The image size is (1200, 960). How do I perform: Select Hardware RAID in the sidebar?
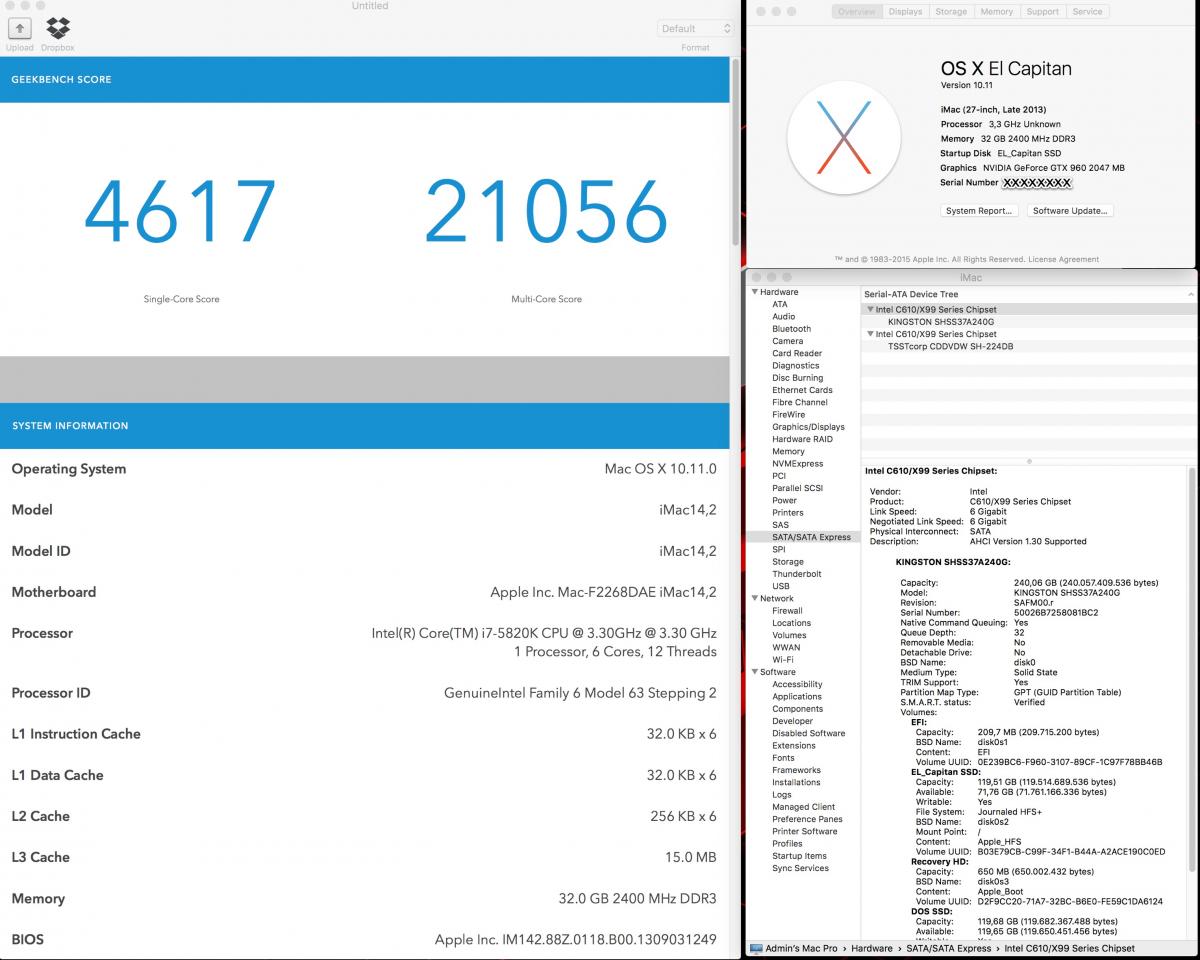click(x=802, y=439)
